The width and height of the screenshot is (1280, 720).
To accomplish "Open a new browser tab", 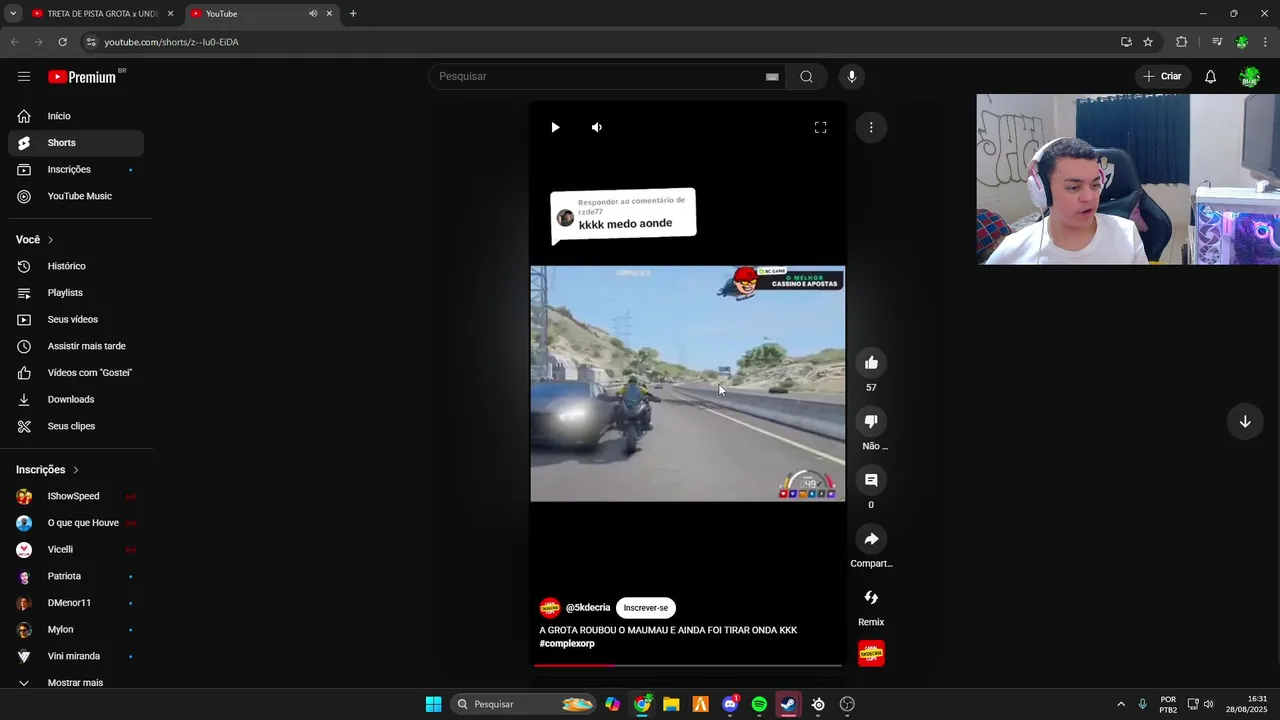I will point(353,14).
